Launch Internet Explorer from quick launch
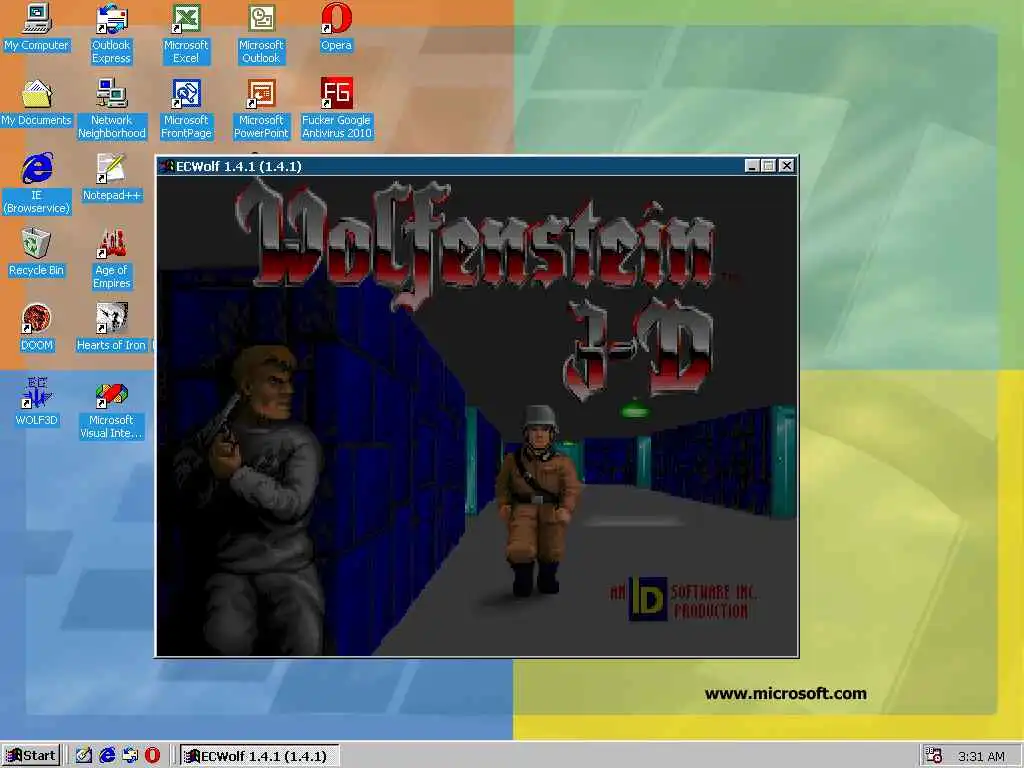 coord(107,756)
